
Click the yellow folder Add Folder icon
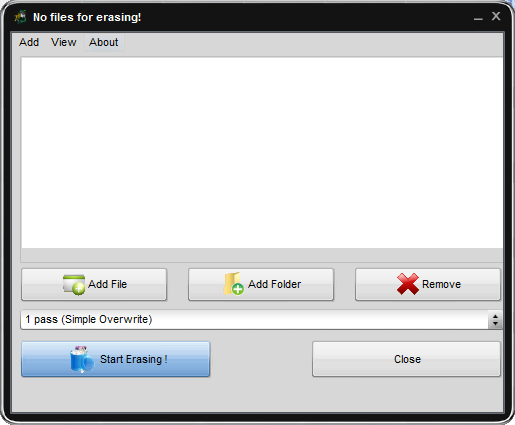click(233, 284)
